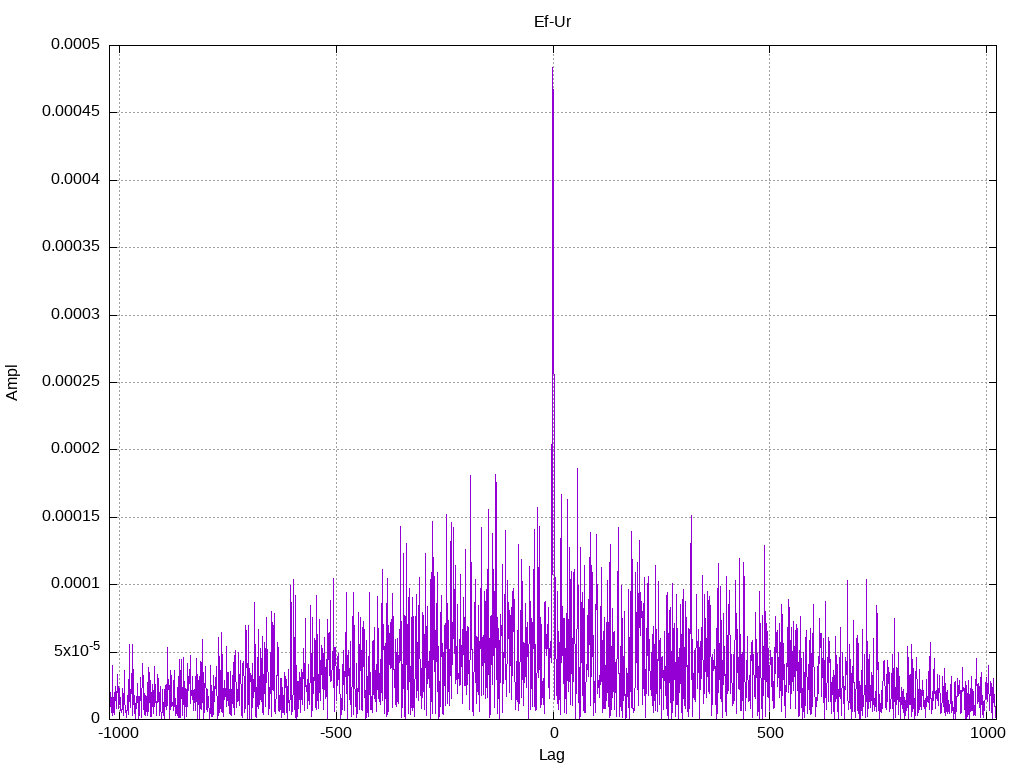
Task: Click the Lag x-axis label
Action: [x=552, y=755]
